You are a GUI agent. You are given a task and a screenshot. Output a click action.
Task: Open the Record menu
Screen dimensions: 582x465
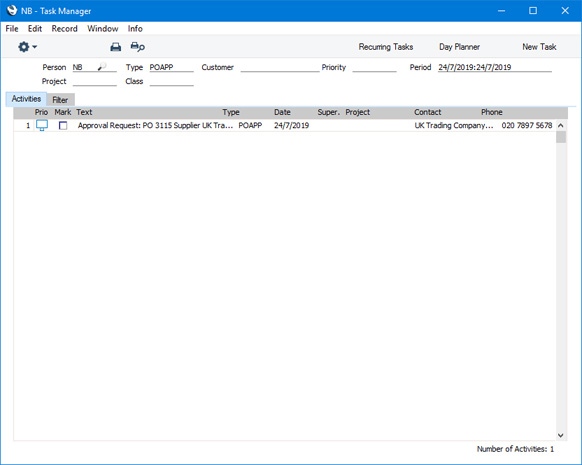[65, 29]
